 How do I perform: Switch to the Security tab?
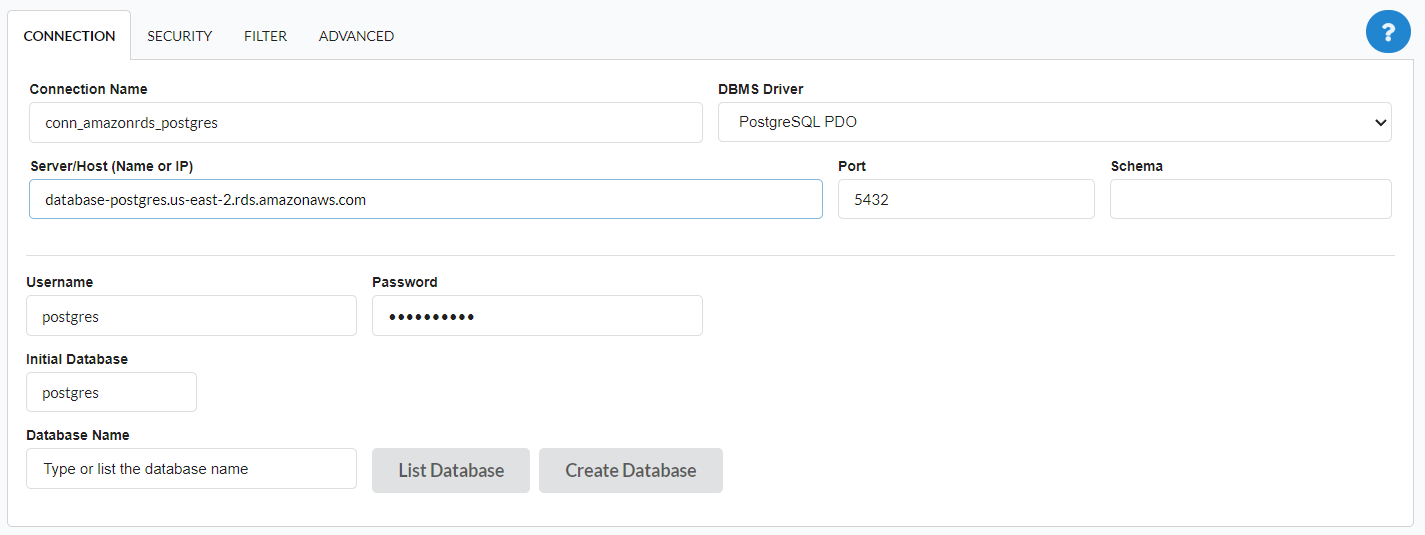pos(179,36)
